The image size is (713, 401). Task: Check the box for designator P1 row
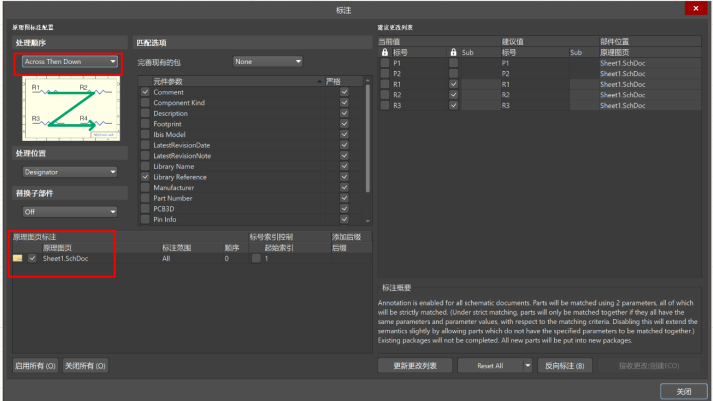[386, 62]
